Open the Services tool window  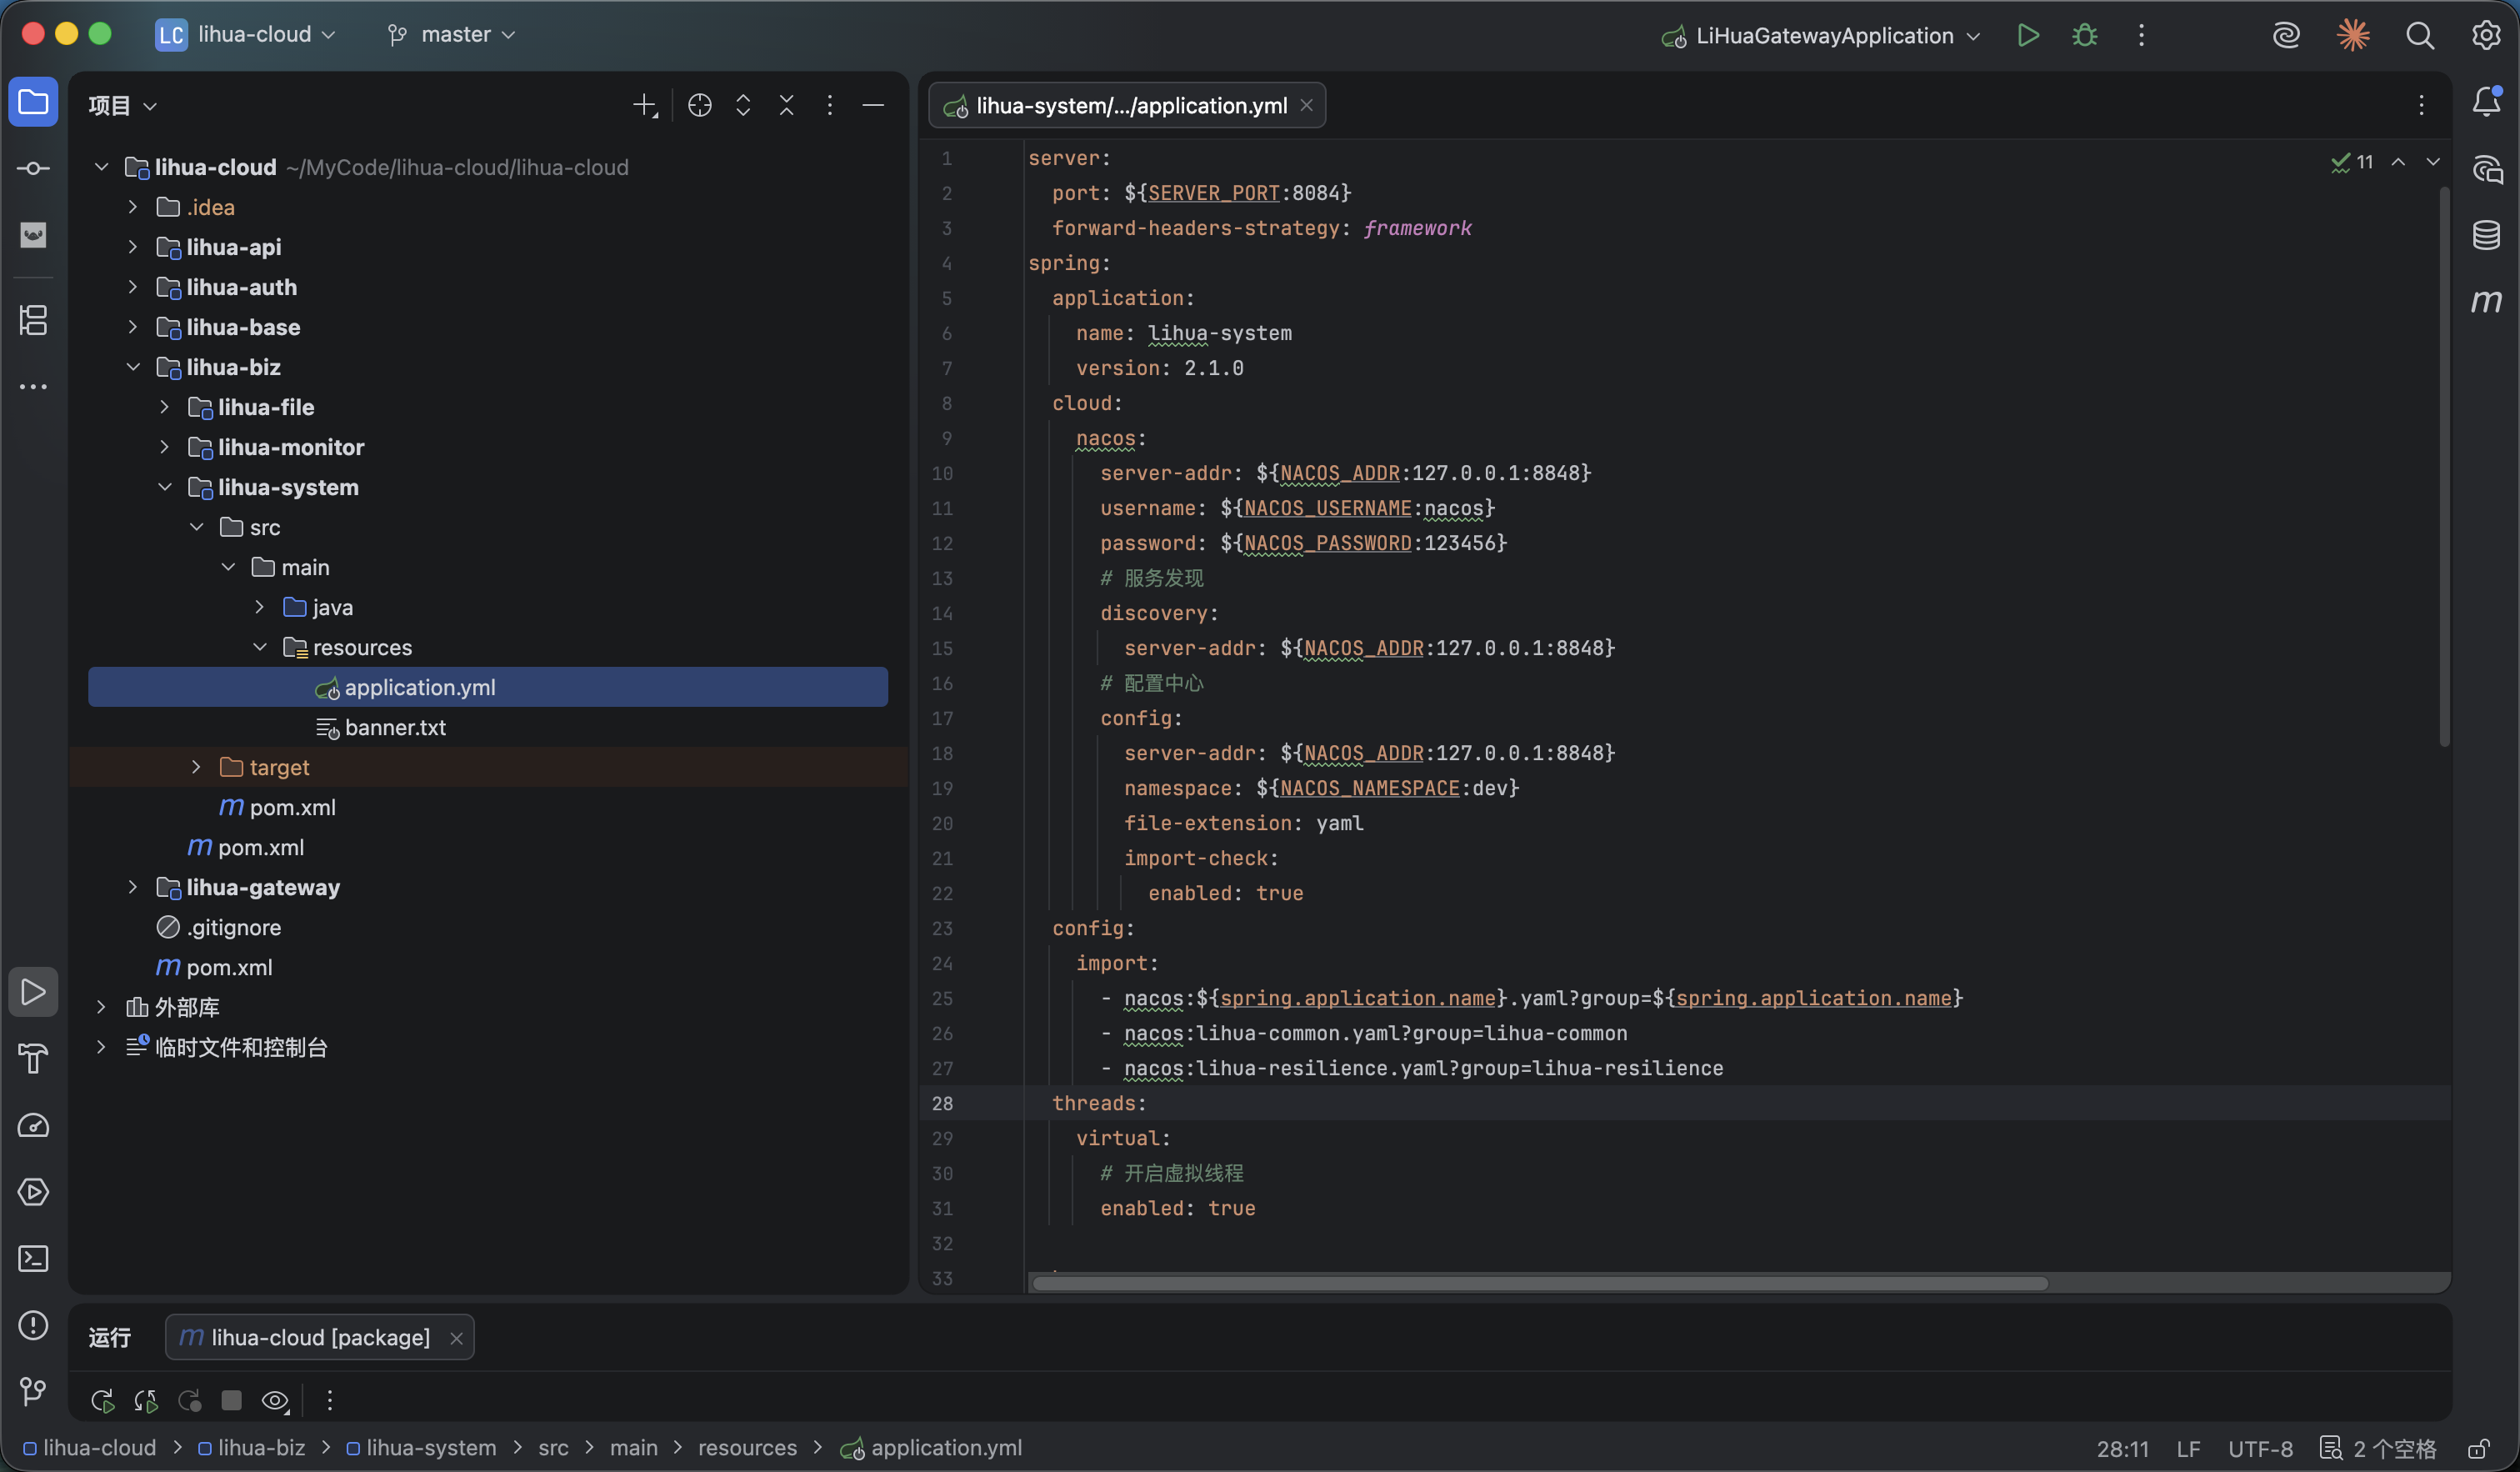coord(33,1192)
